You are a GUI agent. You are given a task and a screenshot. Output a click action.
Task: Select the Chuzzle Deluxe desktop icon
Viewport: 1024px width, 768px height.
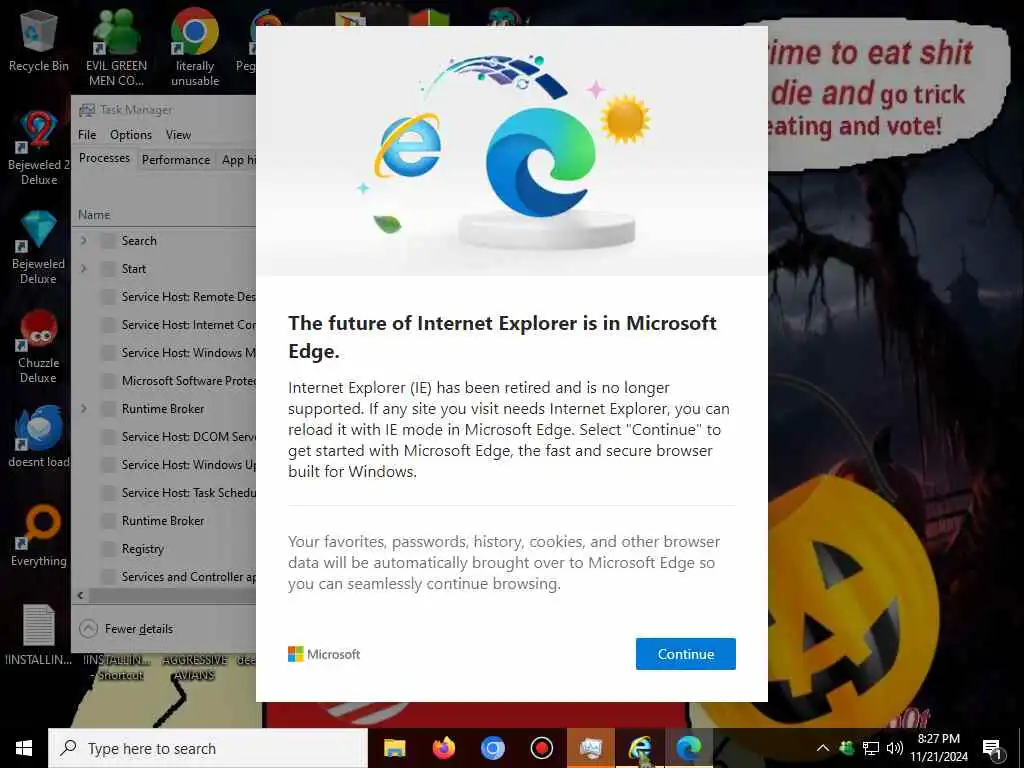coord(39,347)
